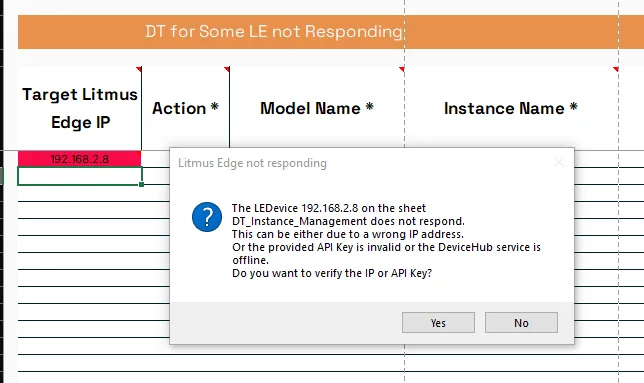The image size is (644, 383).
Task: Select the empty cell below 192.168.2.8
Action: 80,176
